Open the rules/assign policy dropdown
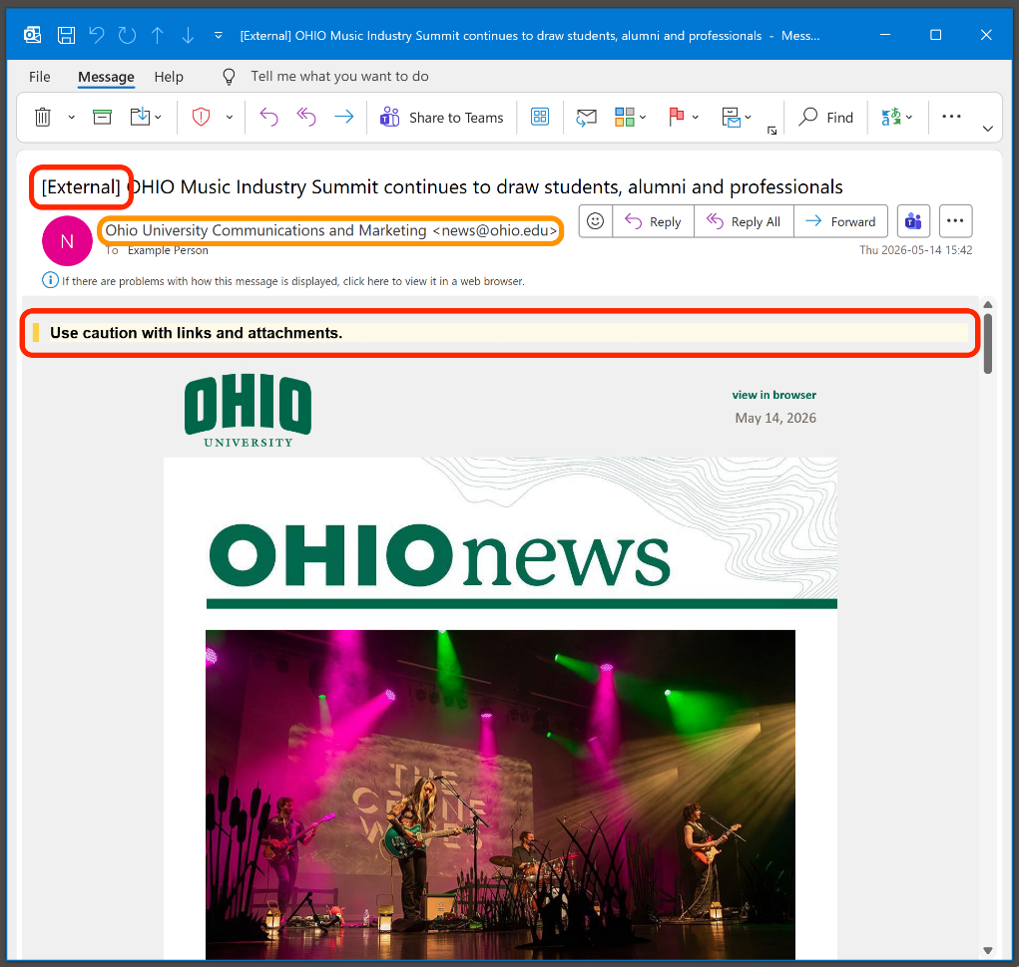 tap(736, 118)
